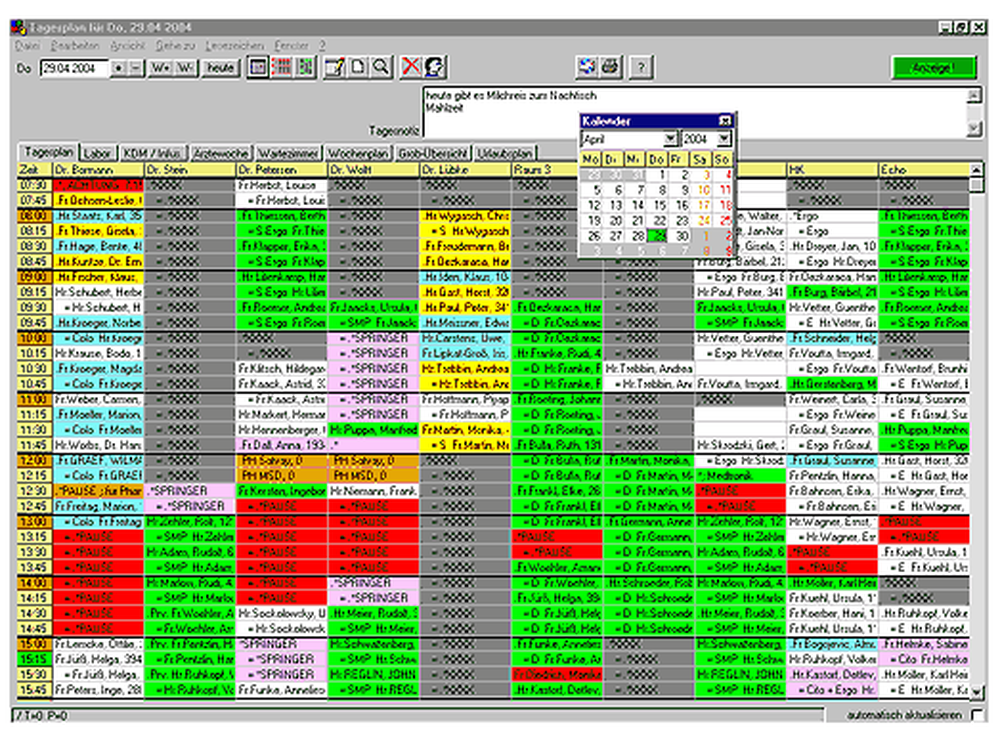The image size is (1000, 734).
Task: Click the Tagesnotiz scrollbar down arrow
Action: (975, 129)
